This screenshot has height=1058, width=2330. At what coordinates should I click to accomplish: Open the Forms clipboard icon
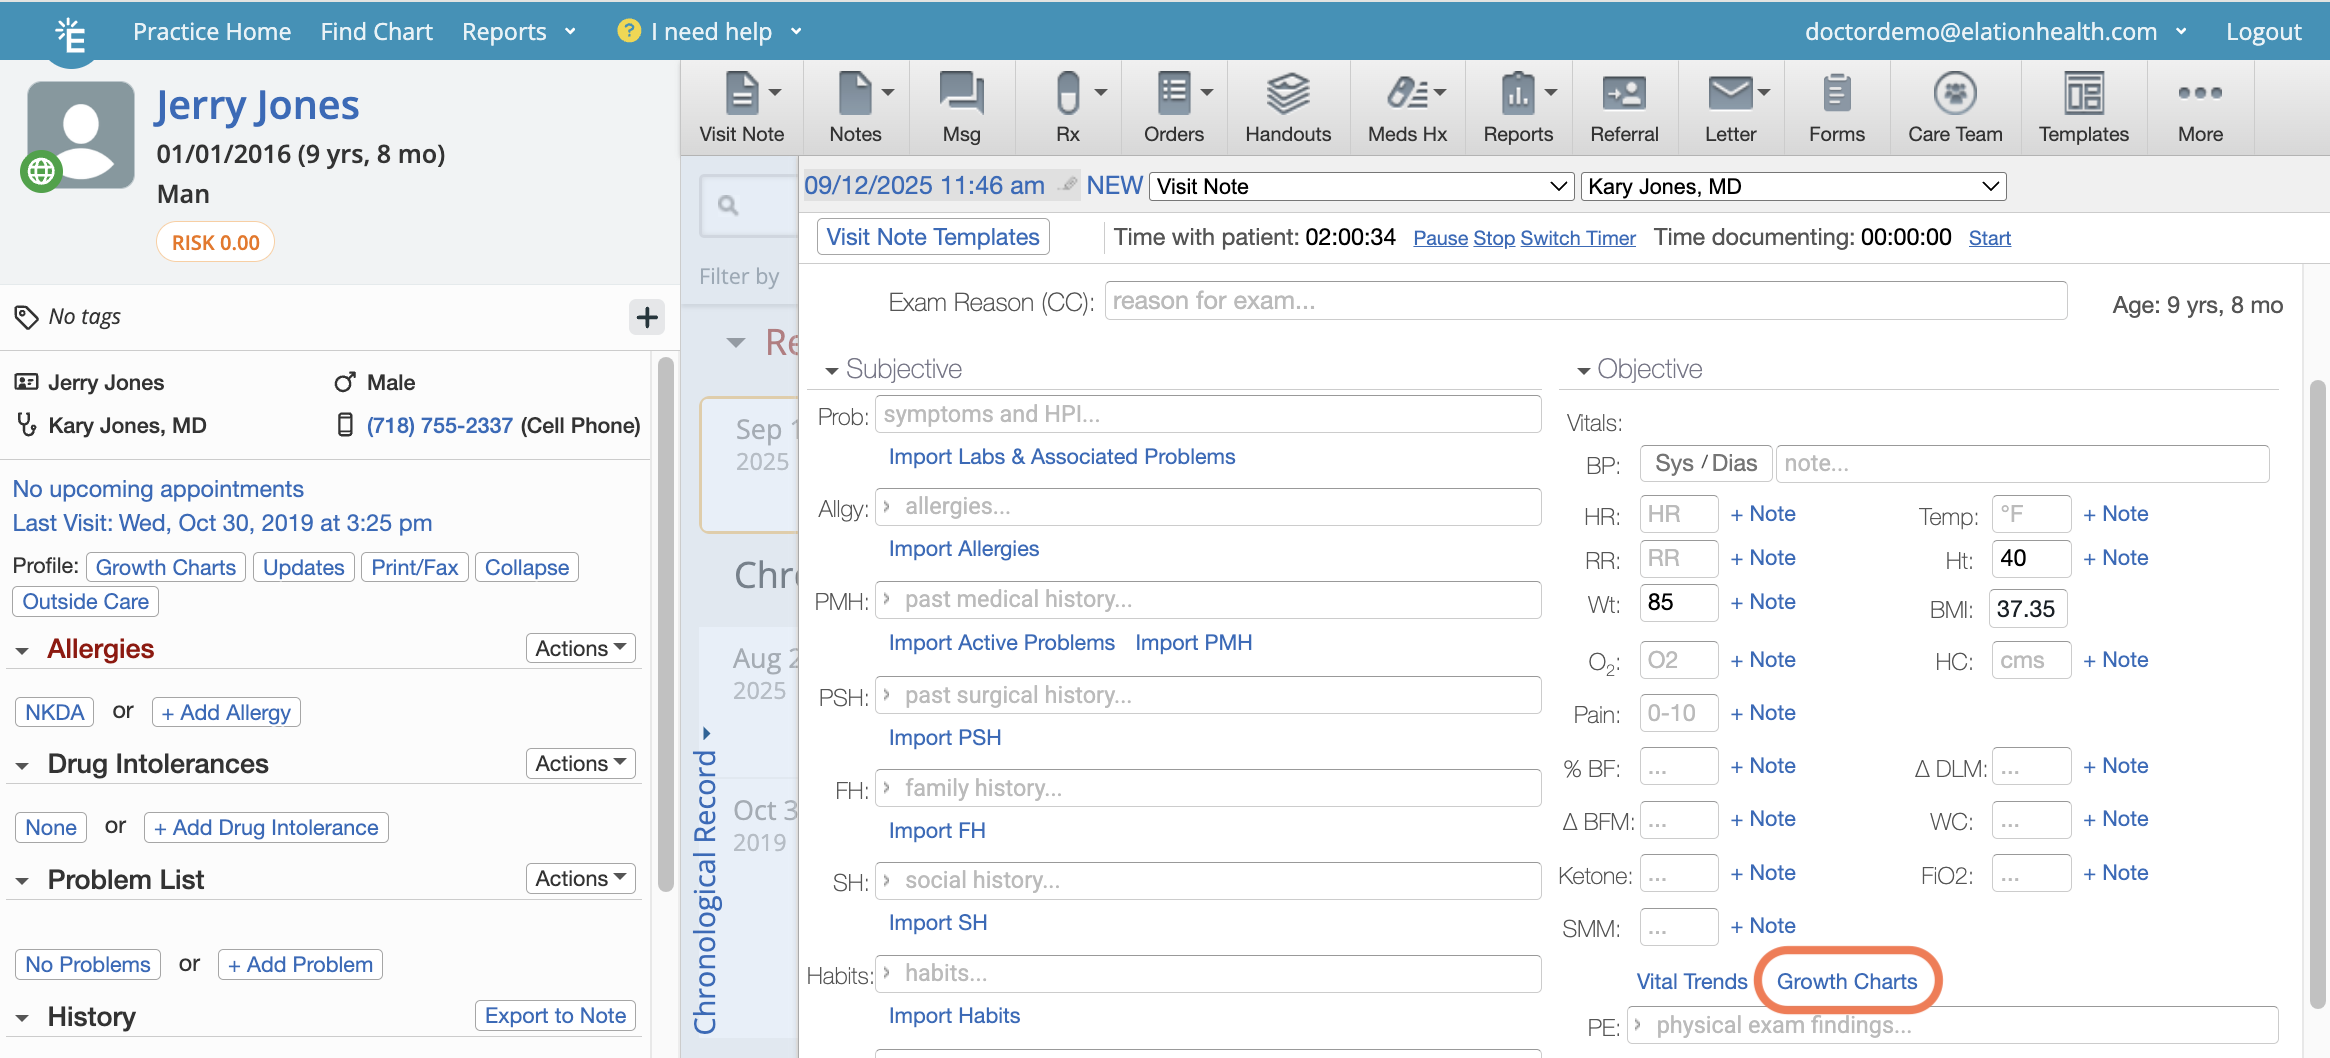coord(1836,95)
